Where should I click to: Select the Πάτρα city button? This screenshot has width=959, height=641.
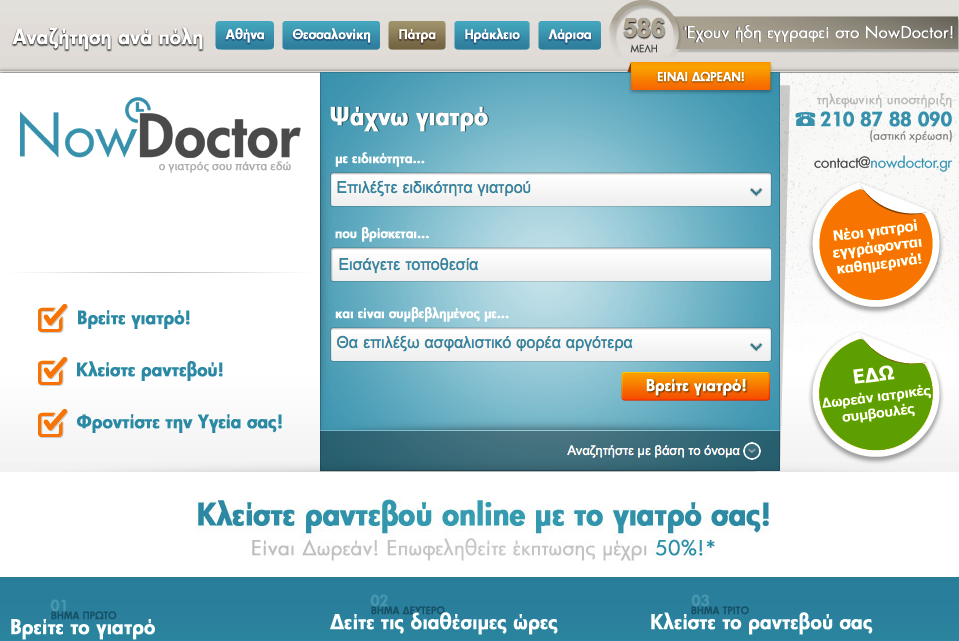[416, 34]
